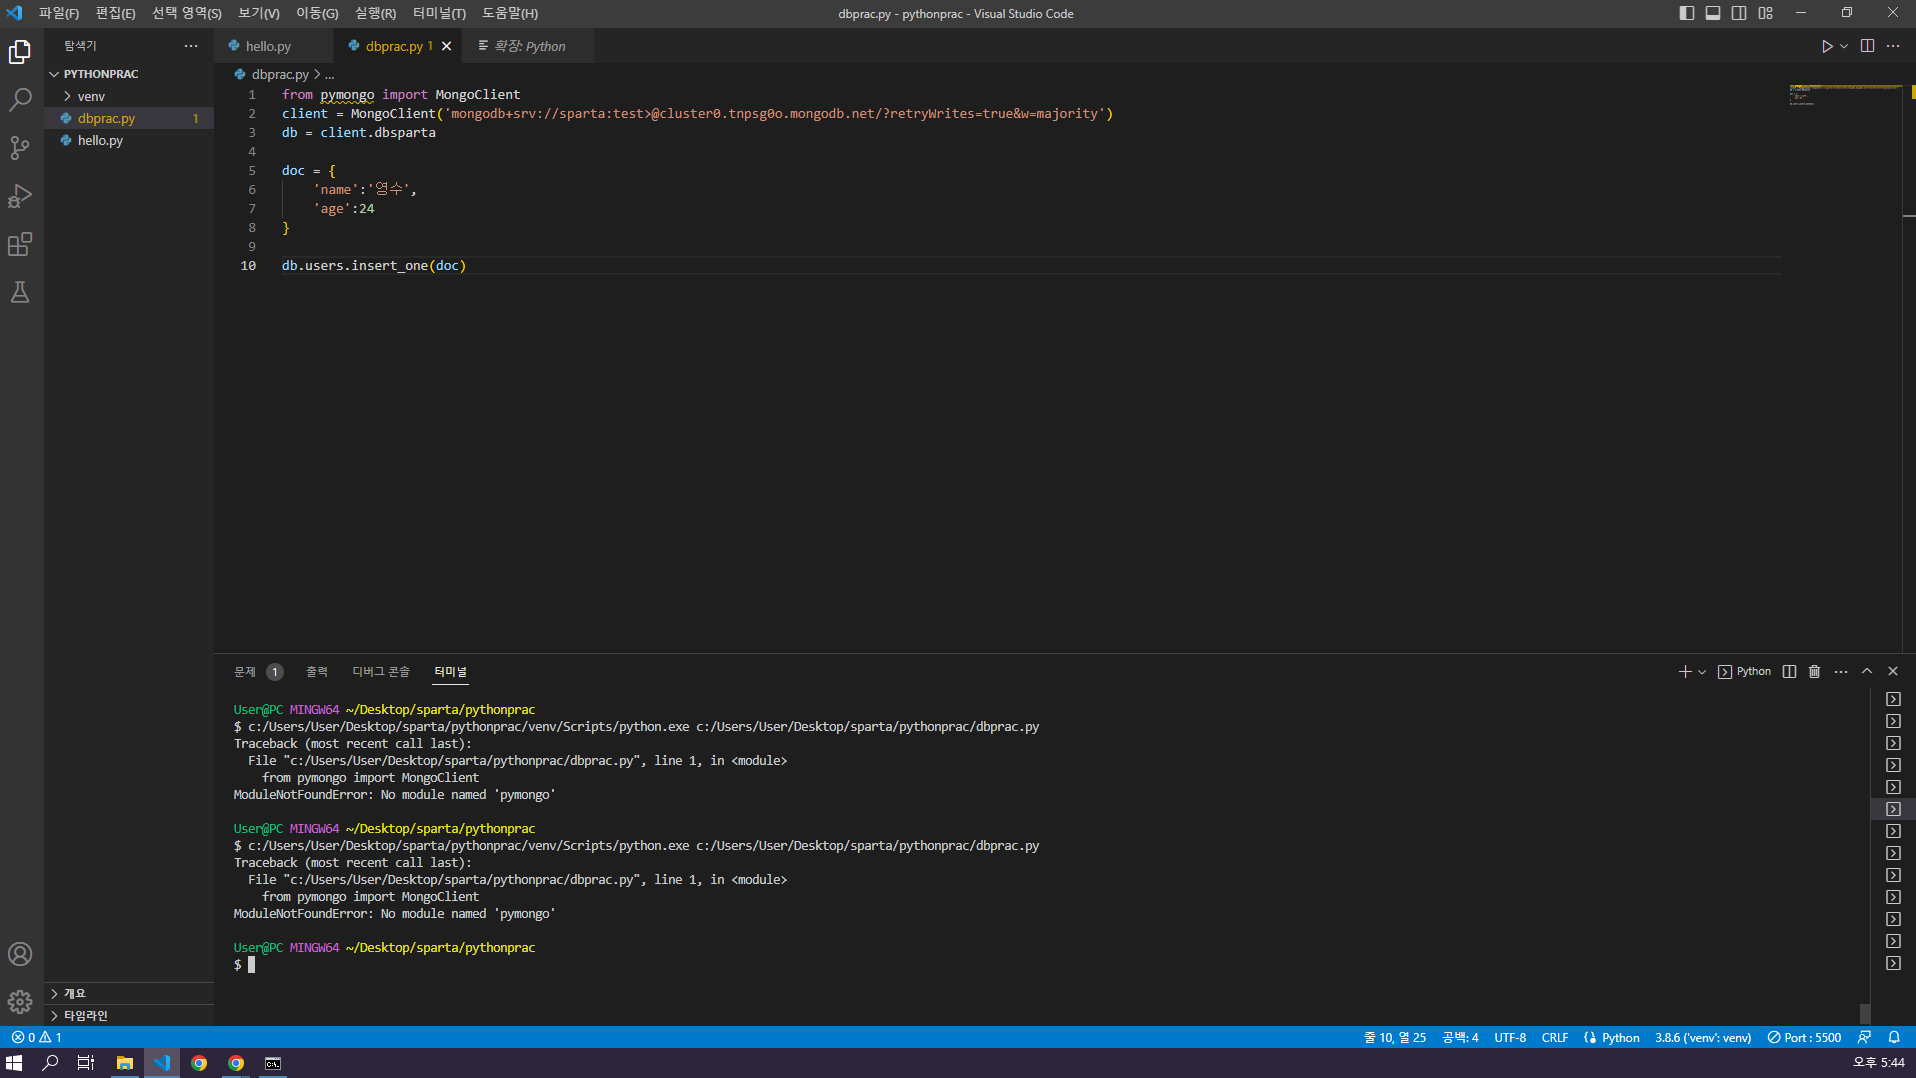1916x1078 pixels.
Task: Open the View menu
Action: [258, 13]
